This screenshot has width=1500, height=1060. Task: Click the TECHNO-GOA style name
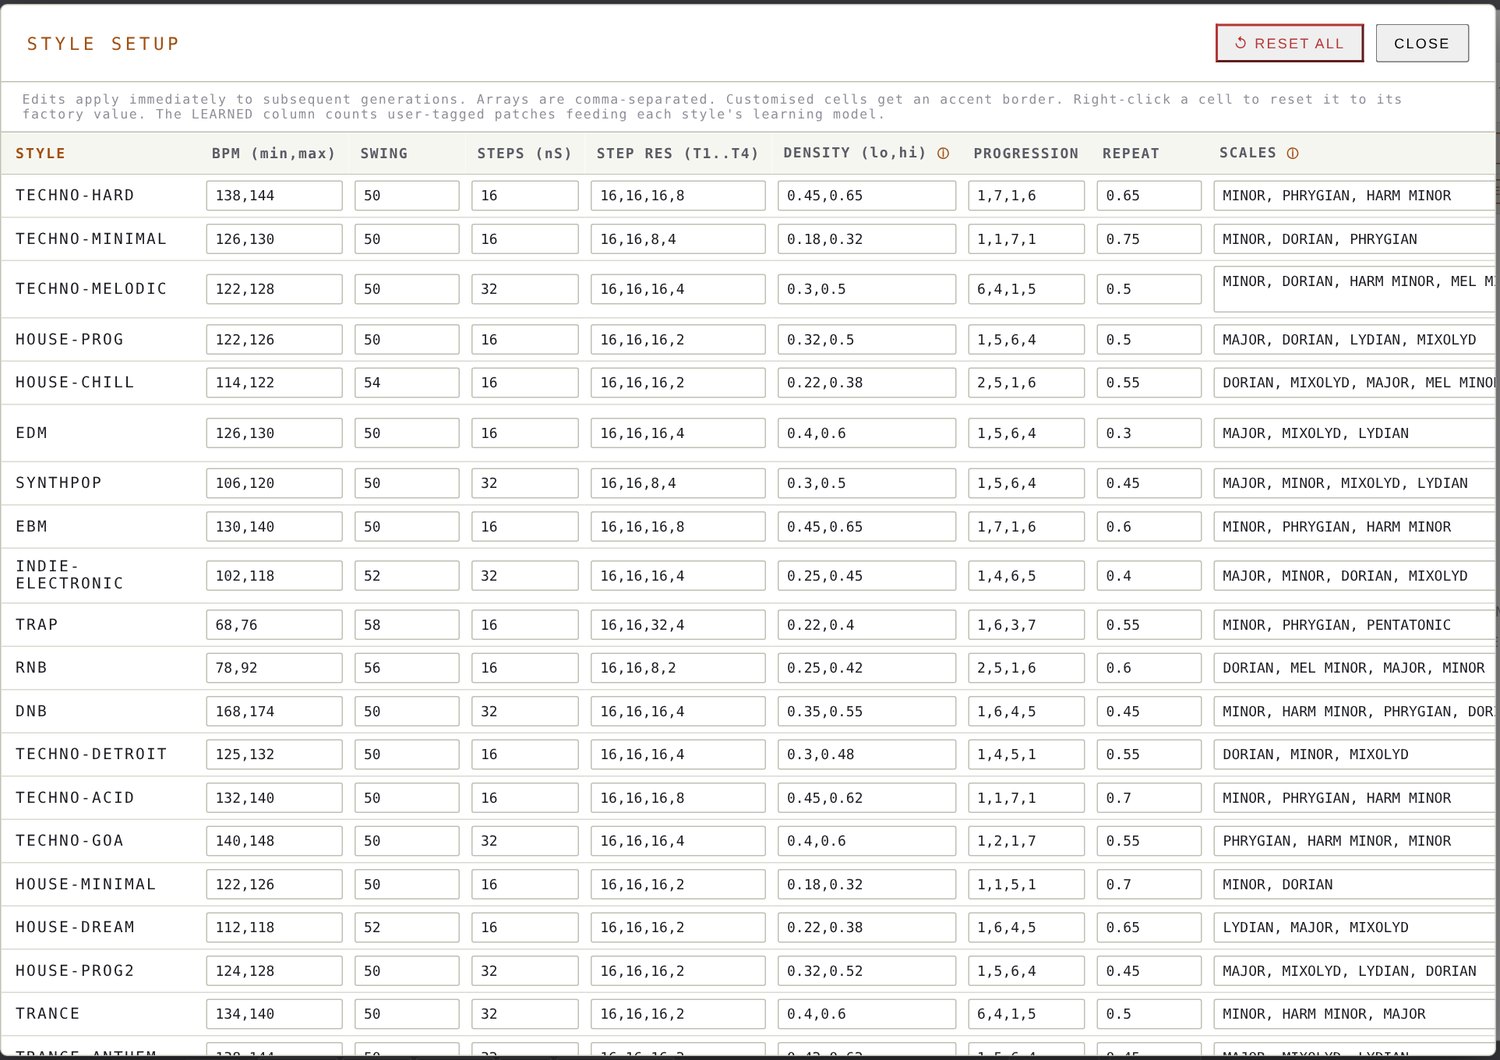[70, 841]
